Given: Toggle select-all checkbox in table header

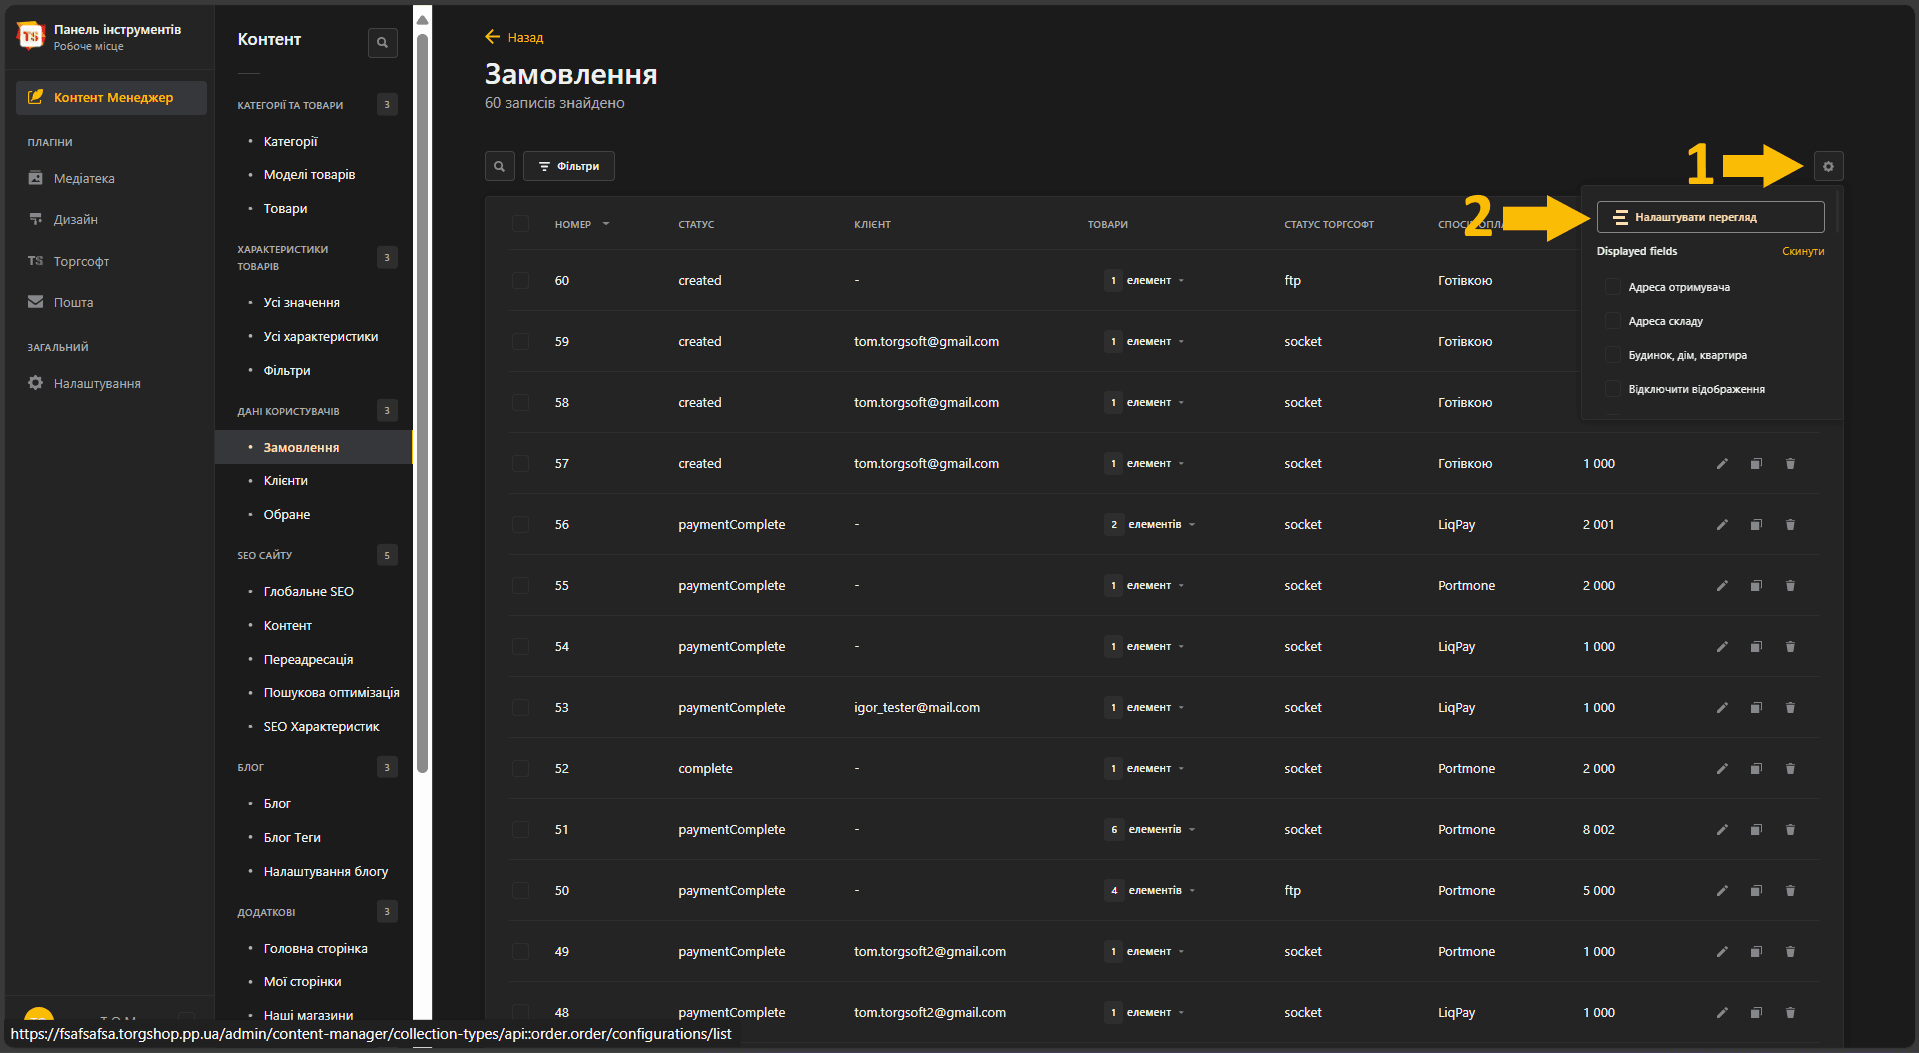Looking at the screenshot, I should (x=520, y=224).
